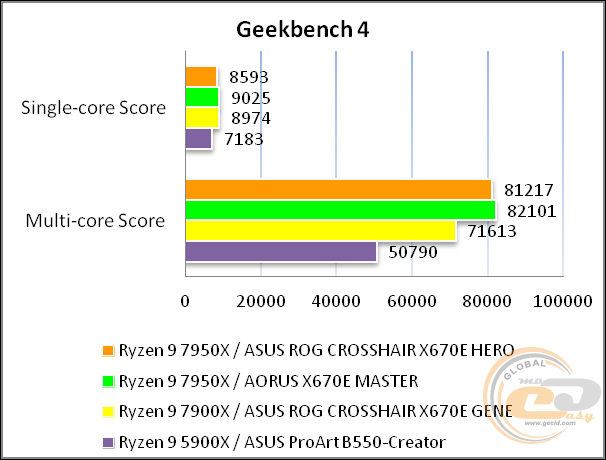Click the purple single-core bar 7183

[x=199, y=138]
